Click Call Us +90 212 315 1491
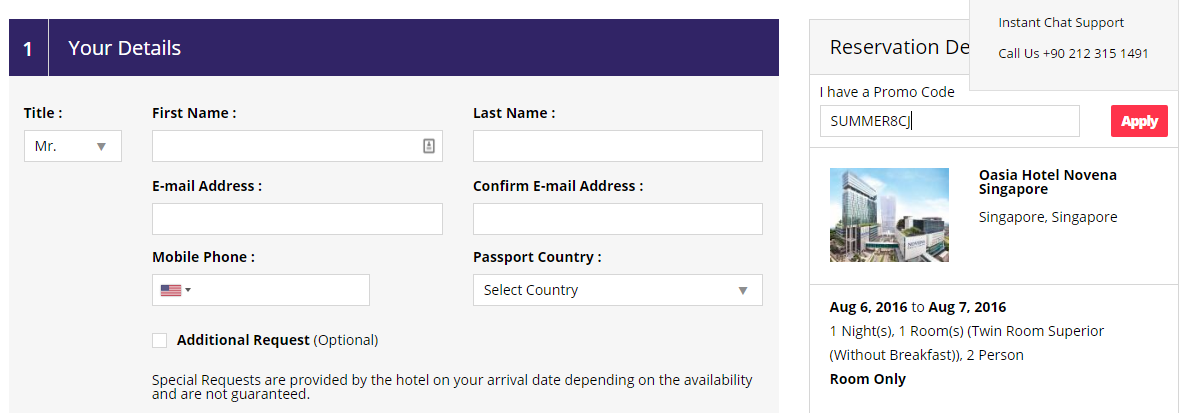1186x413 pixels. click(1073, 53)
